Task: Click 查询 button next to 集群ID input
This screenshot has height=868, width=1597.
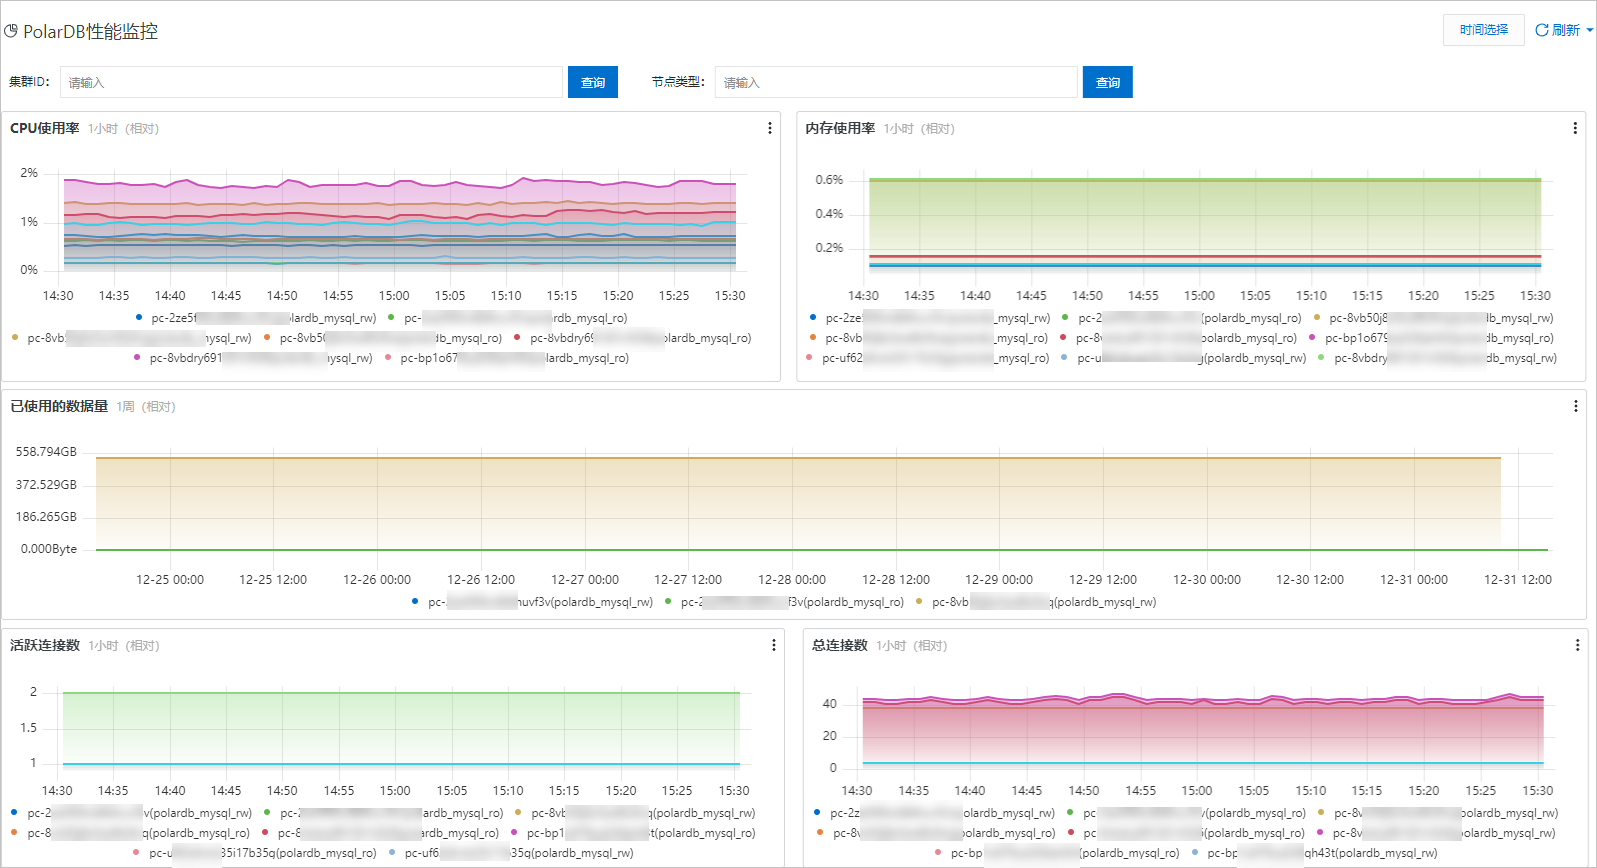Action: [x=593, y=82]
